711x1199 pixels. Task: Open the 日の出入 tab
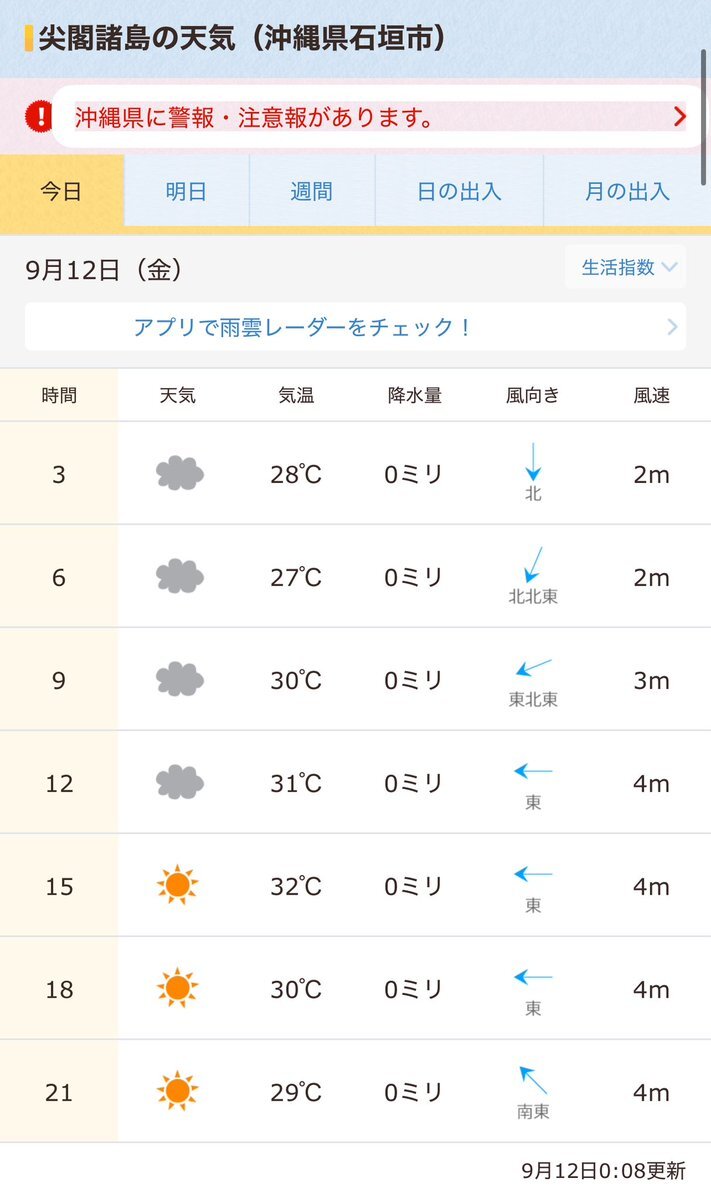tap(459, 191)
